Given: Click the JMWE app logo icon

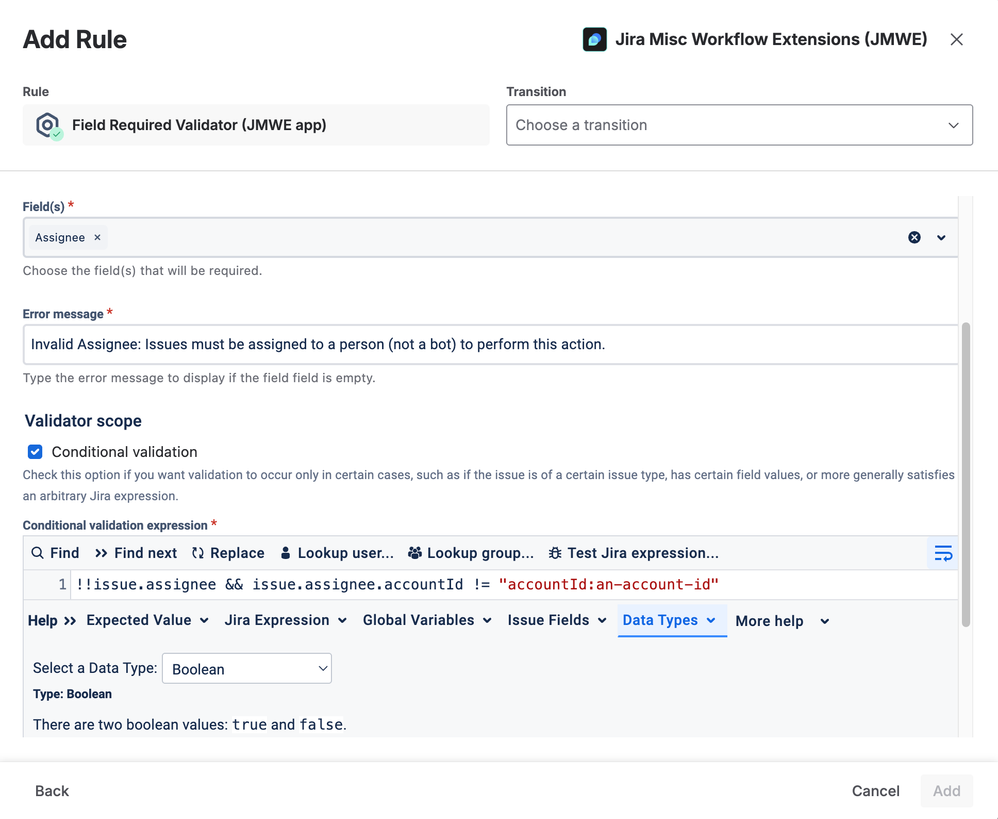Looking at the screenshot, I should click(594, 39).
